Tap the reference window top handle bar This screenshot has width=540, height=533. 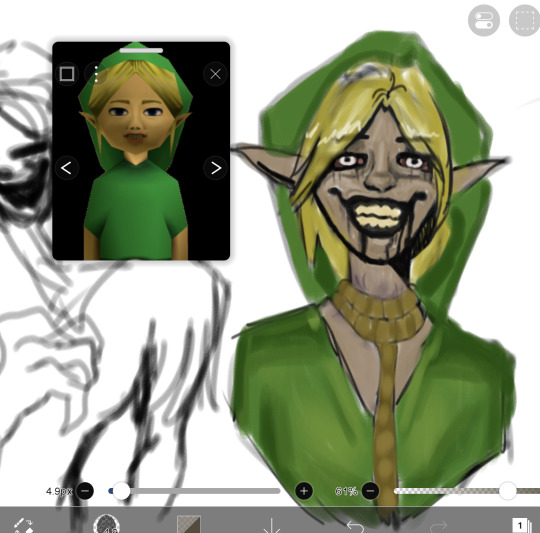click(x=141, y=51)
